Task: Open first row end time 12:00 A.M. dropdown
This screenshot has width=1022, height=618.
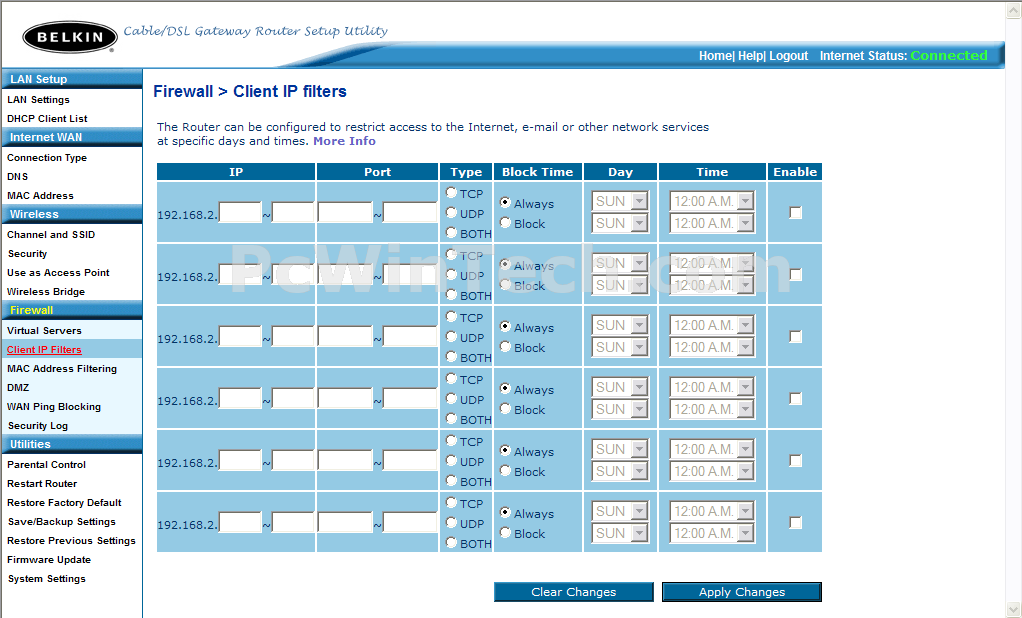Action: pos(712,224)
